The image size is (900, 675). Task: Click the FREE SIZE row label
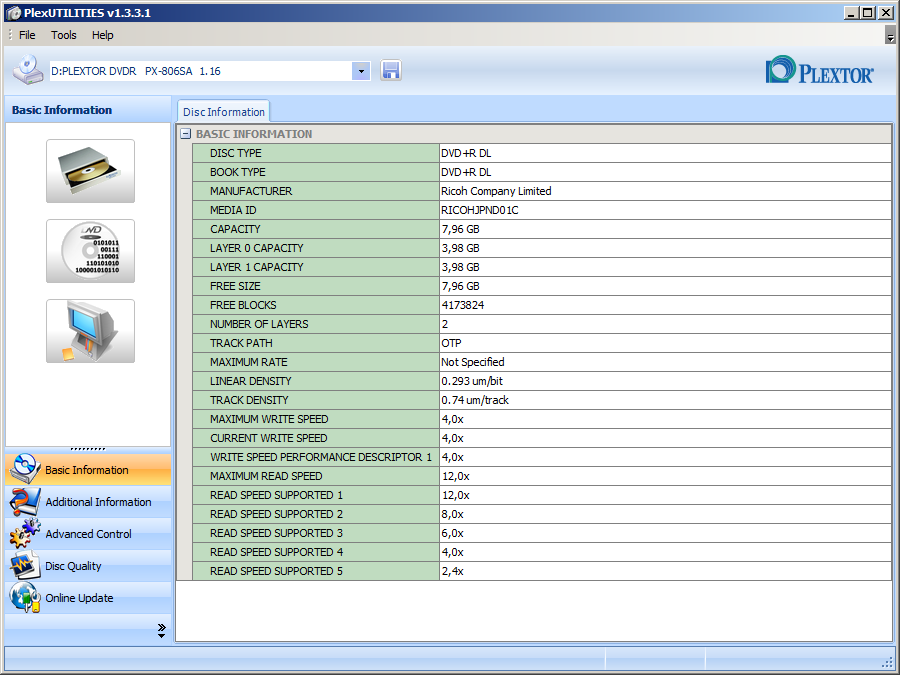(x=235, y=286)
